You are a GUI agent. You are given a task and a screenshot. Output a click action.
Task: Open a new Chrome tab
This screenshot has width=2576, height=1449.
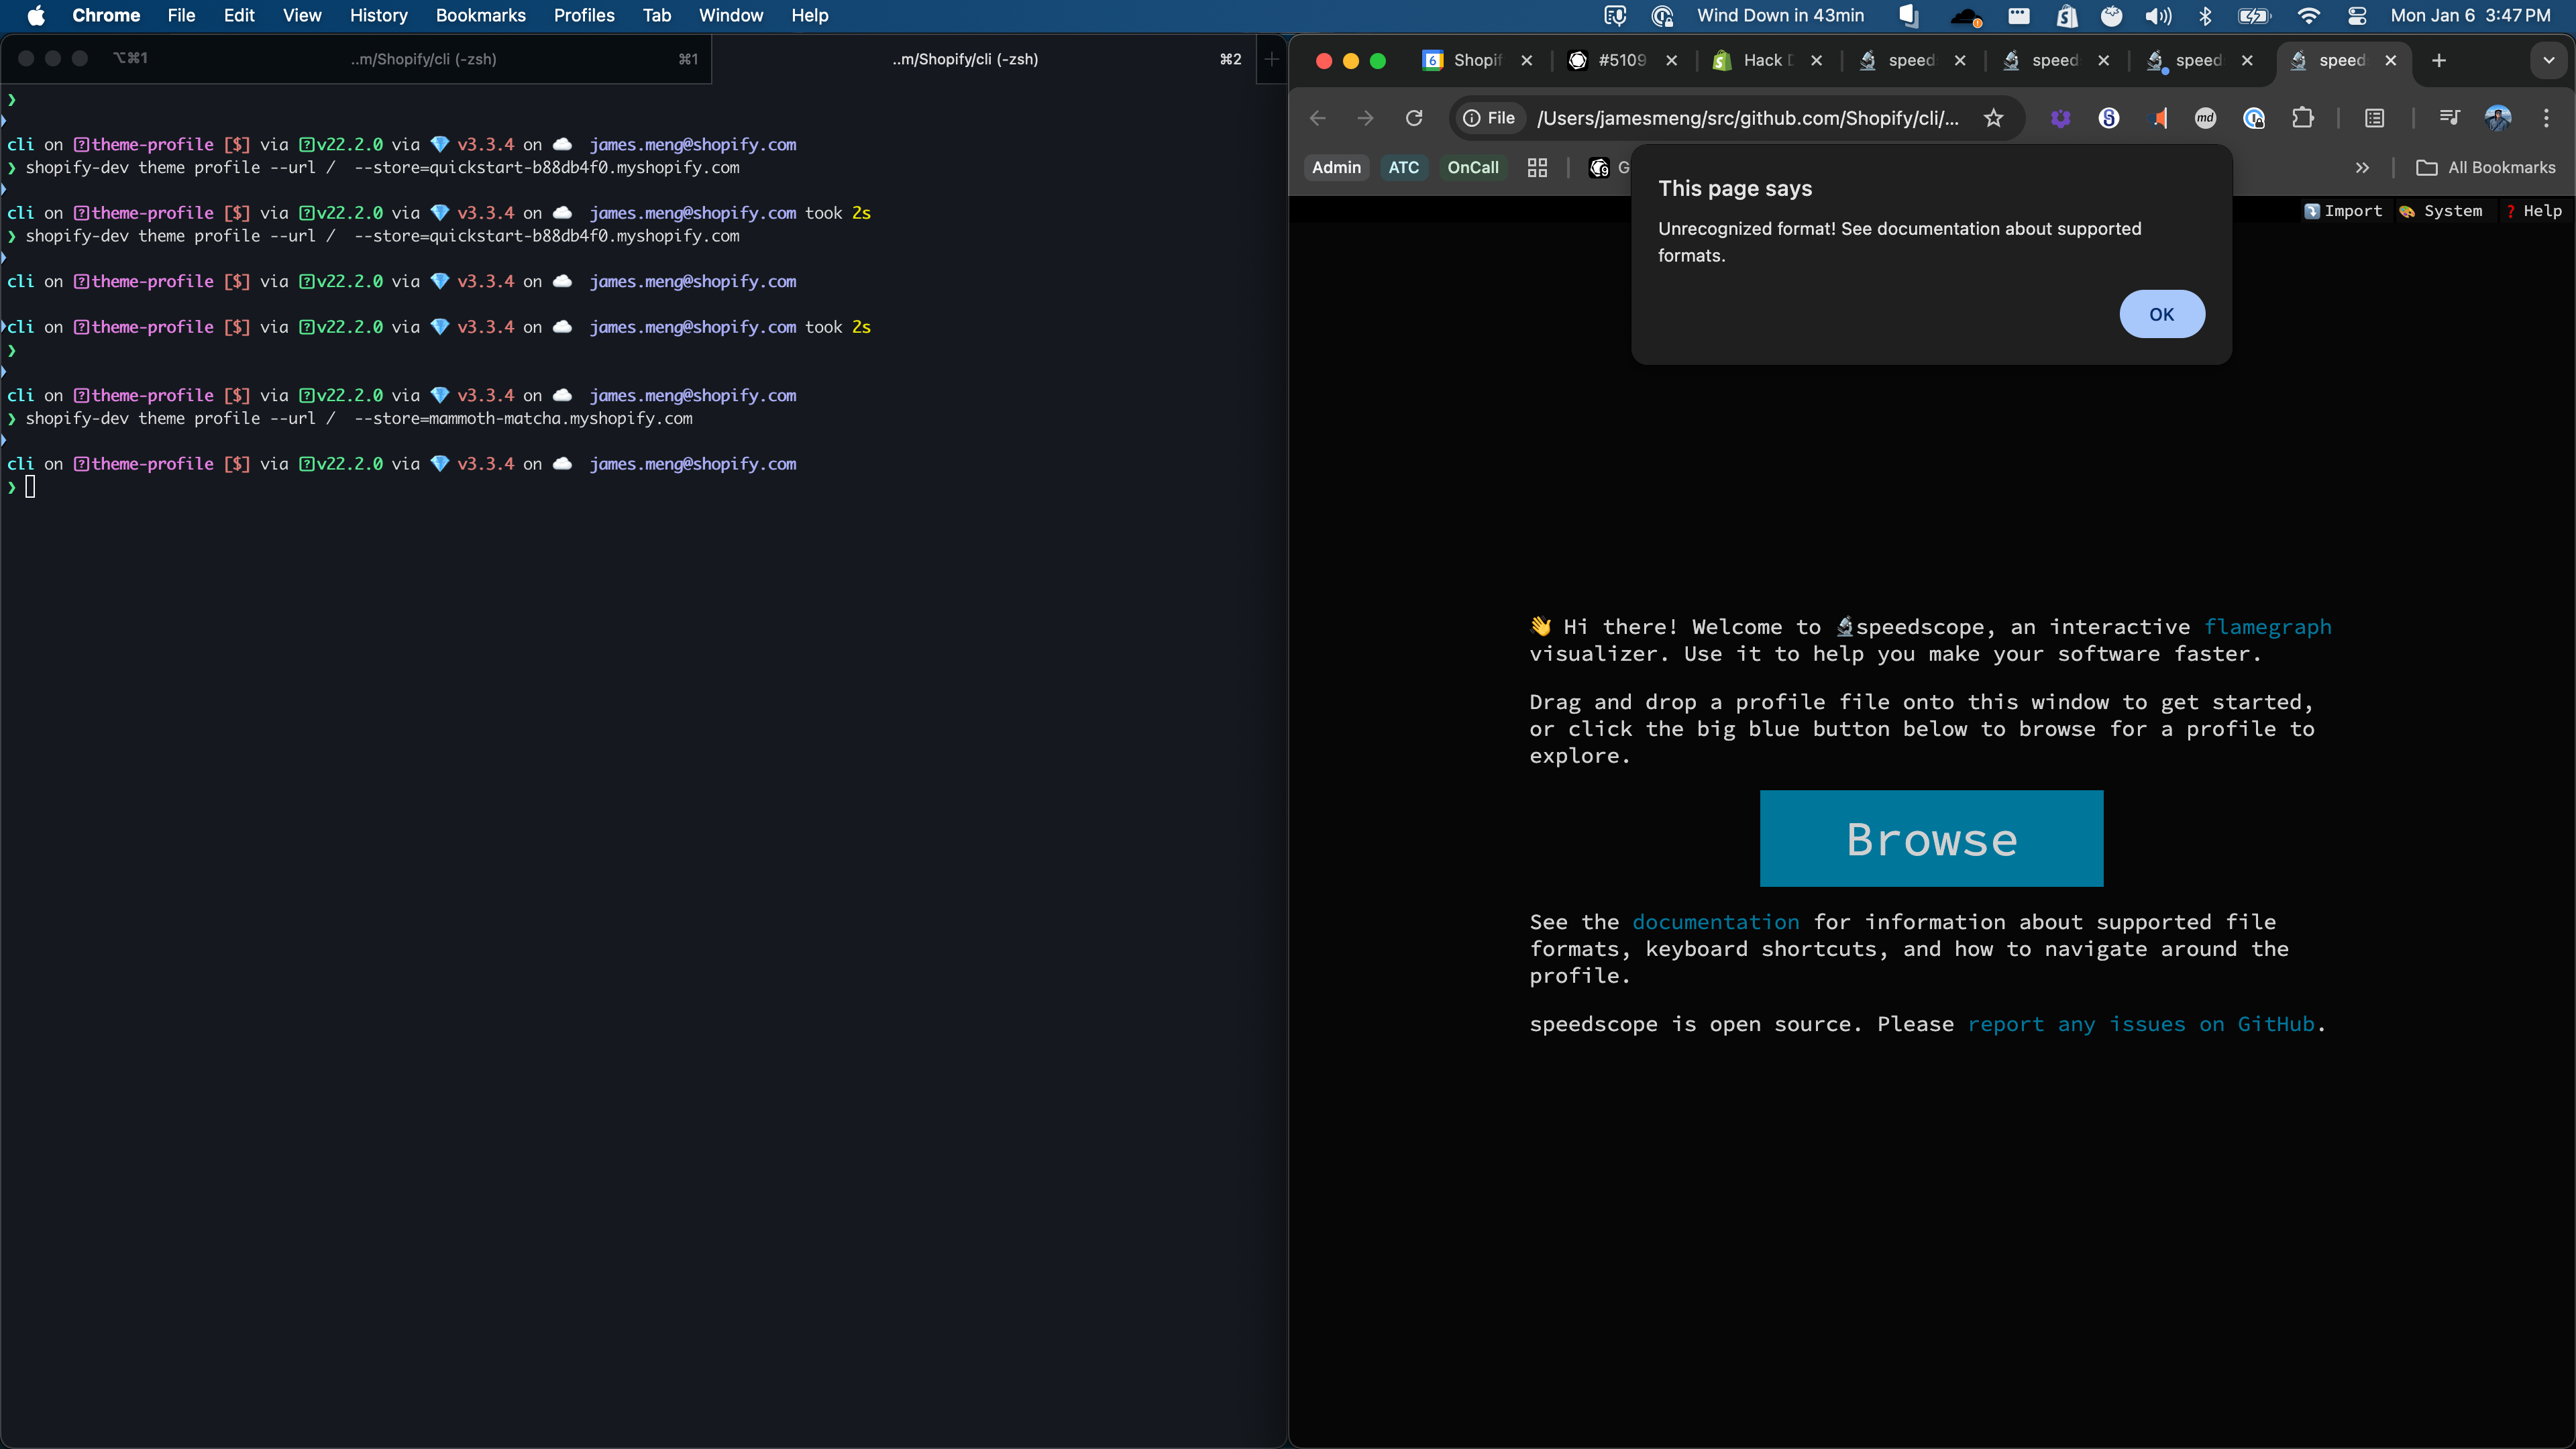pyautogui.click(x=2439, y=60)
